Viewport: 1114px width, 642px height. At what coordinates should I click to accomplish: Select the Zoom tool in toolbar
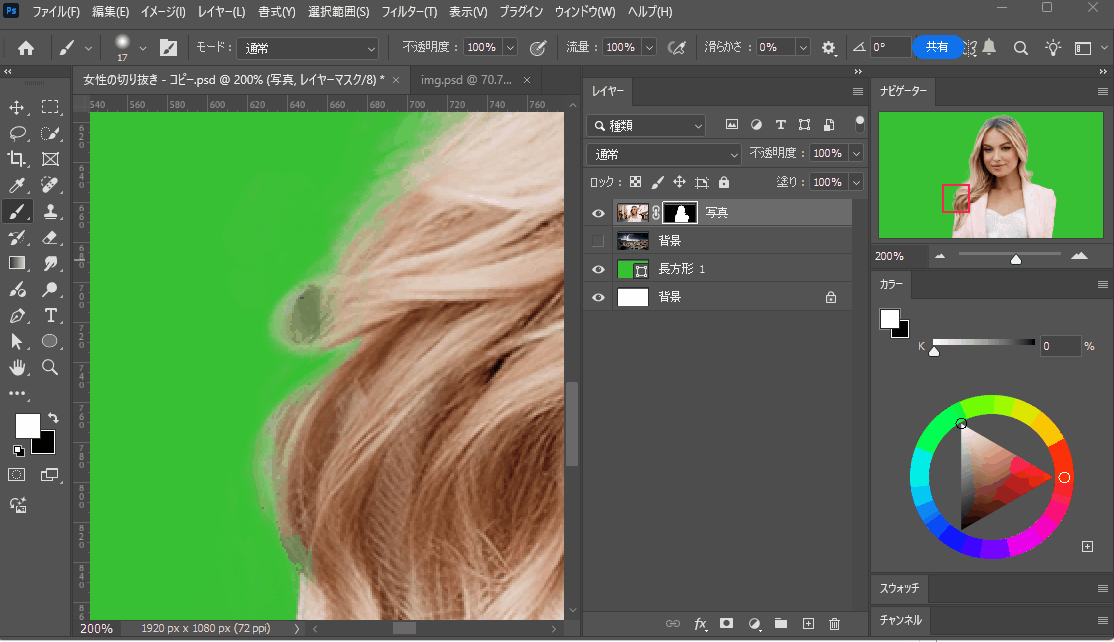pyautogui.click(x=50, y=367)
